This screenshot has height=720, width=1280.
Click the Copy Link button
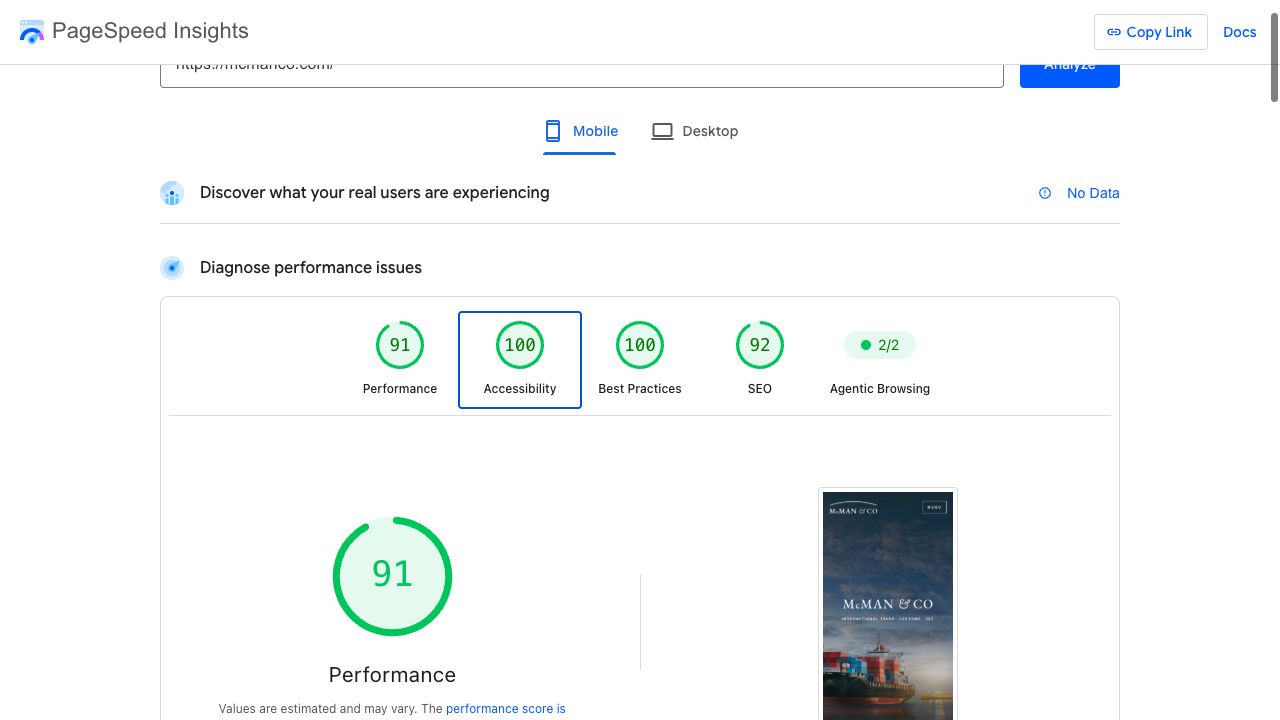click(x=1151, y=32)
